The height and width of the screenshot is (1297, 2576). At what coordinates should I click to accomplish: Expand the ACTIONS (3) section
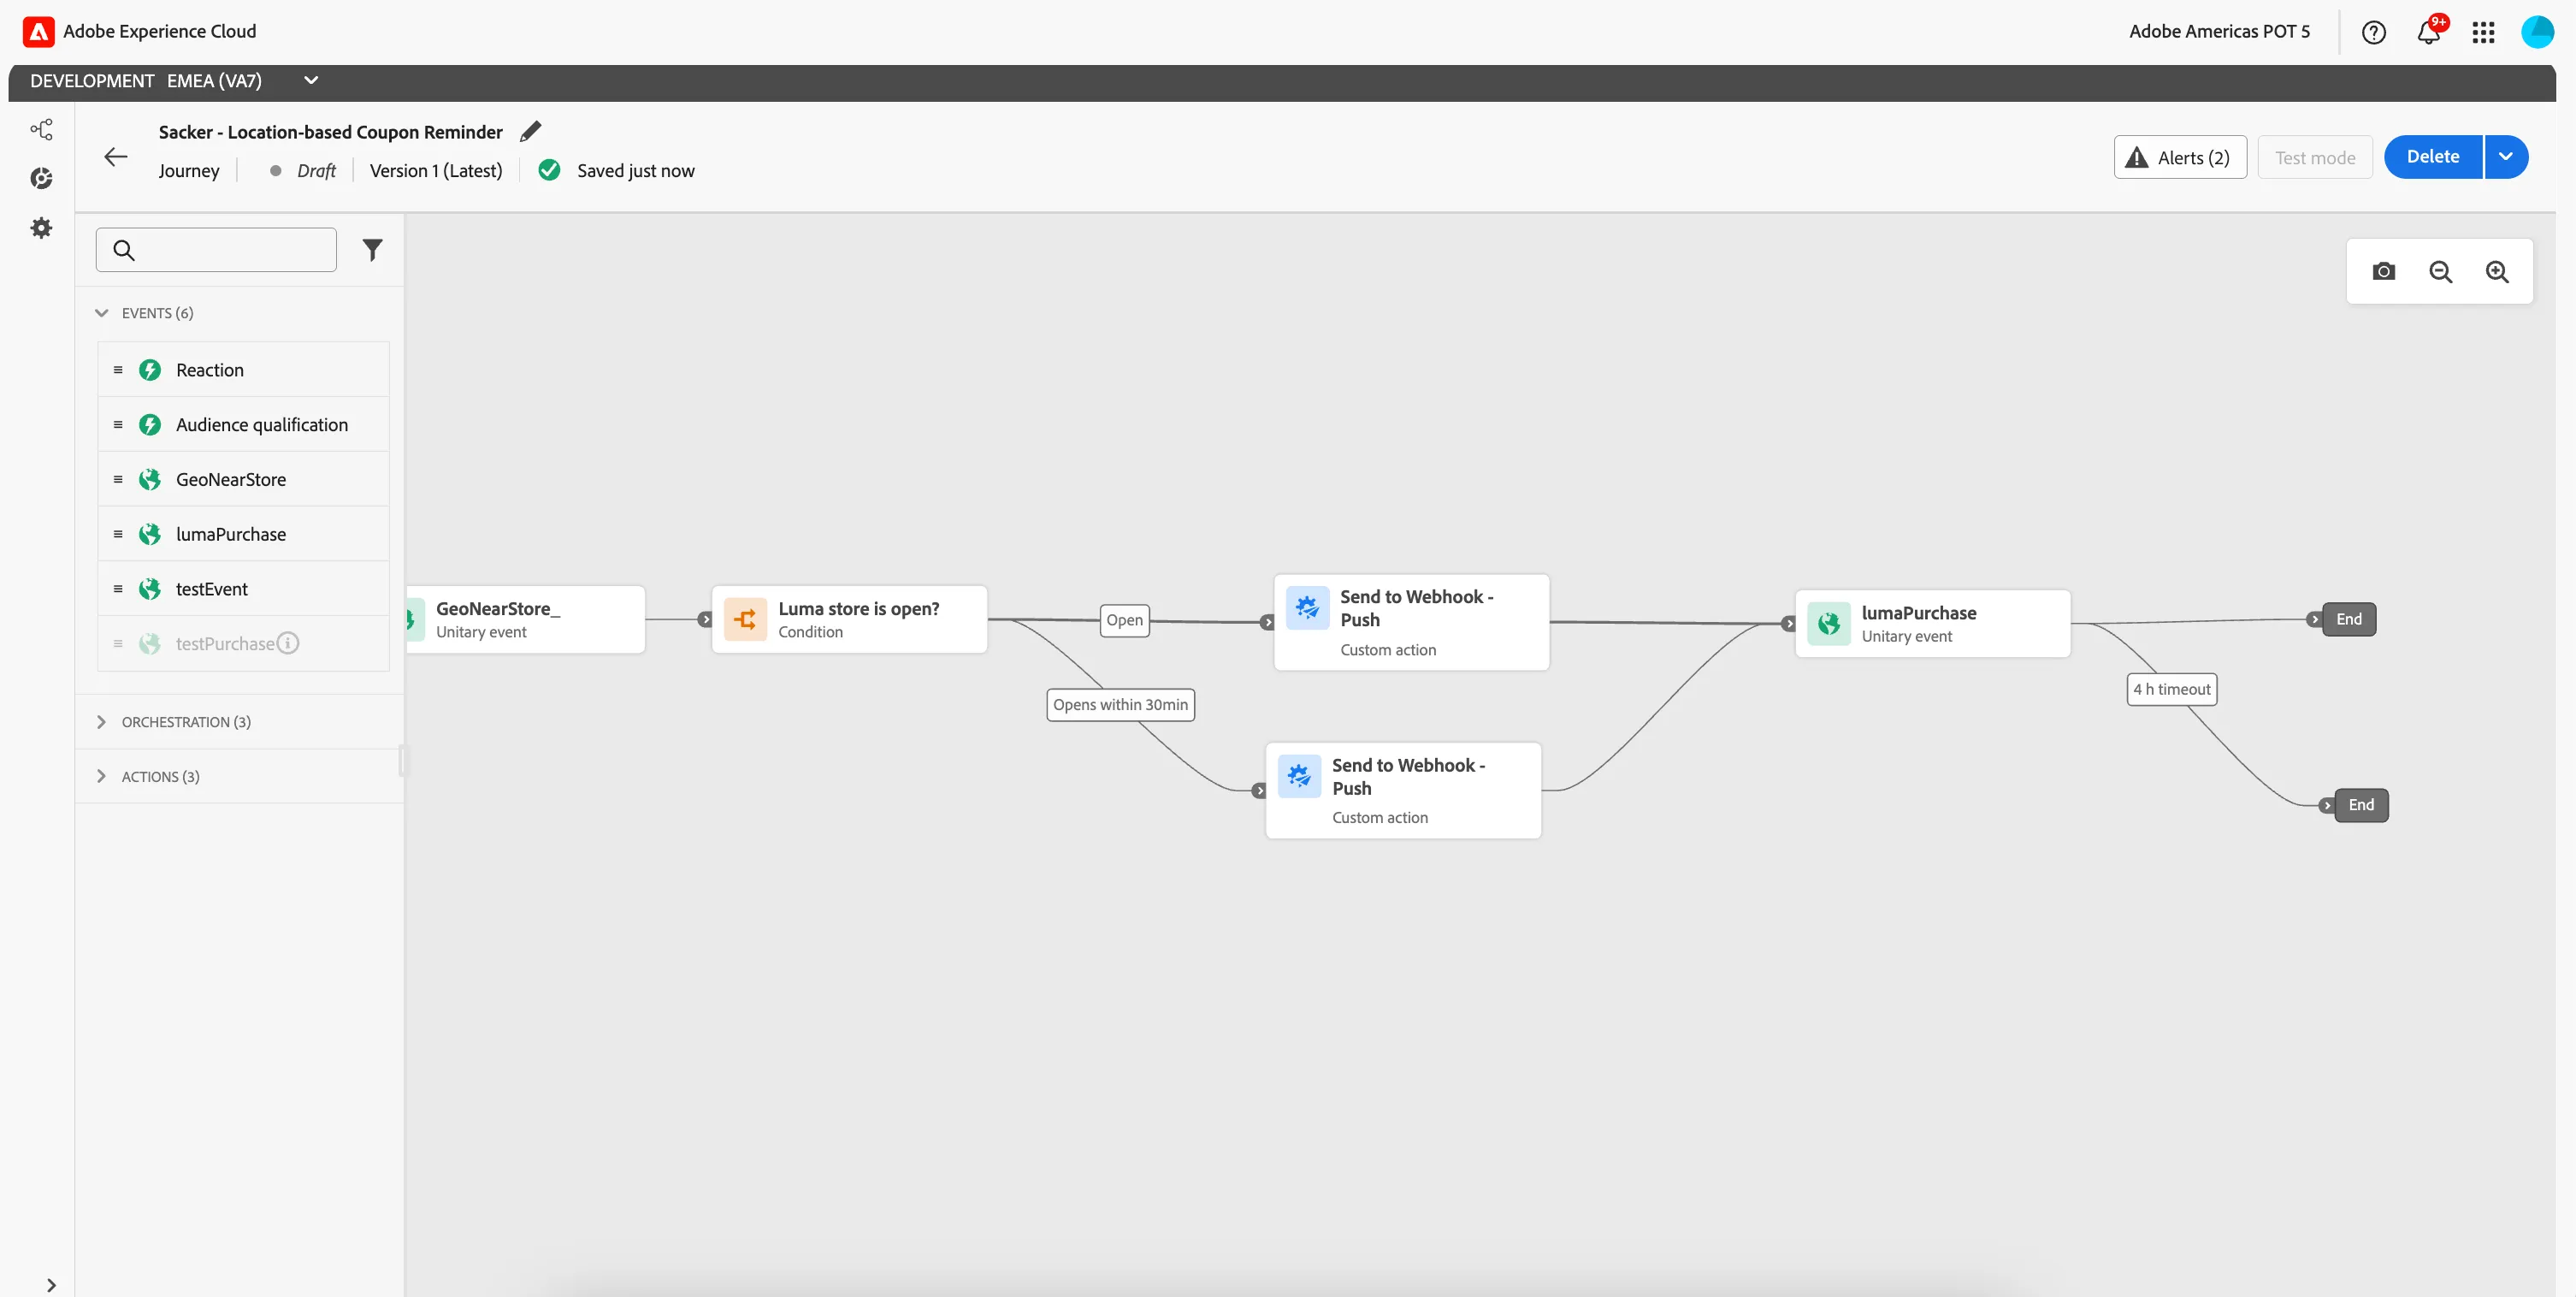tap(102, 776)
